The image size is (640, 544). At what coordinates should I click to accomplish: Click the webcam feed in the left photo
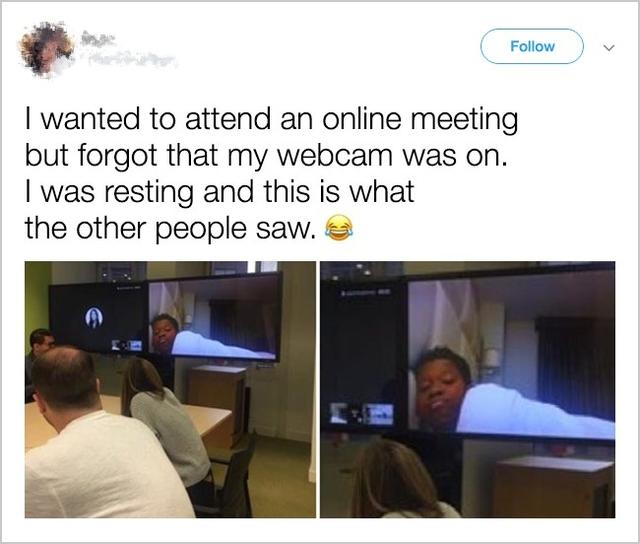(213, 318)
